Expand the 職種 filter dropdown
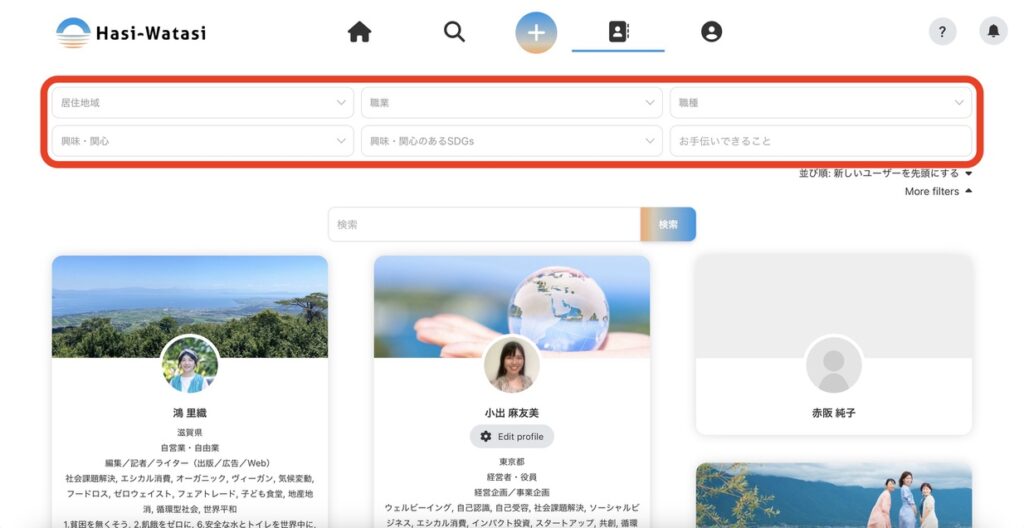The height and width of the screenshot is (528, 1024). coord(820,103)
